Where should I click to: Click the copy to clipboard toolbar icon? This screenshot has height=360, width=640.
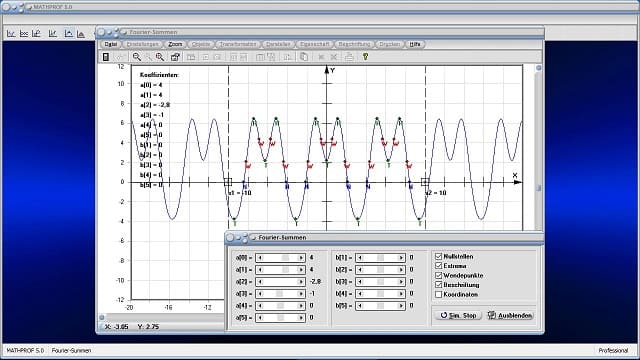[x=304, y=57]
